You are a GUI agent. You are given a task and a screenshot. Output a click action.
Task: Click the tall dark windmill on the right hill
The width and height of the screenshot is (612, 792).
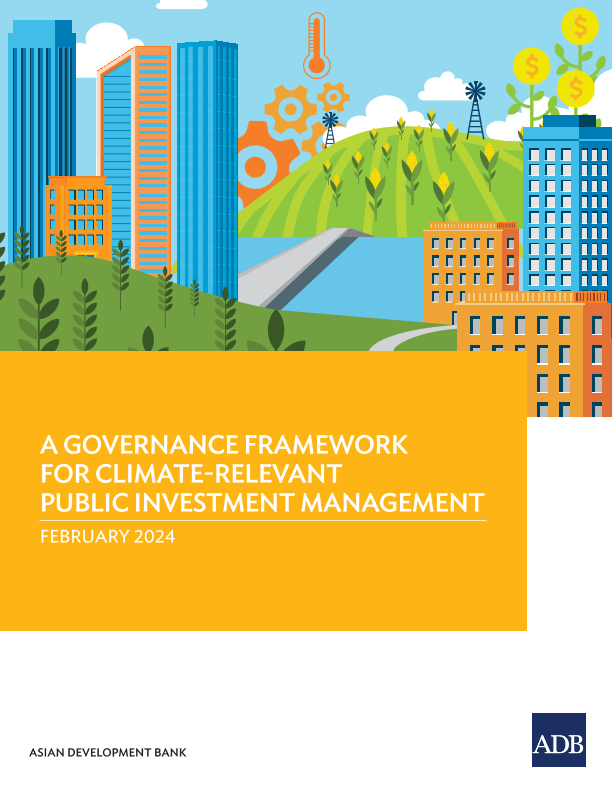pos(475,108)
